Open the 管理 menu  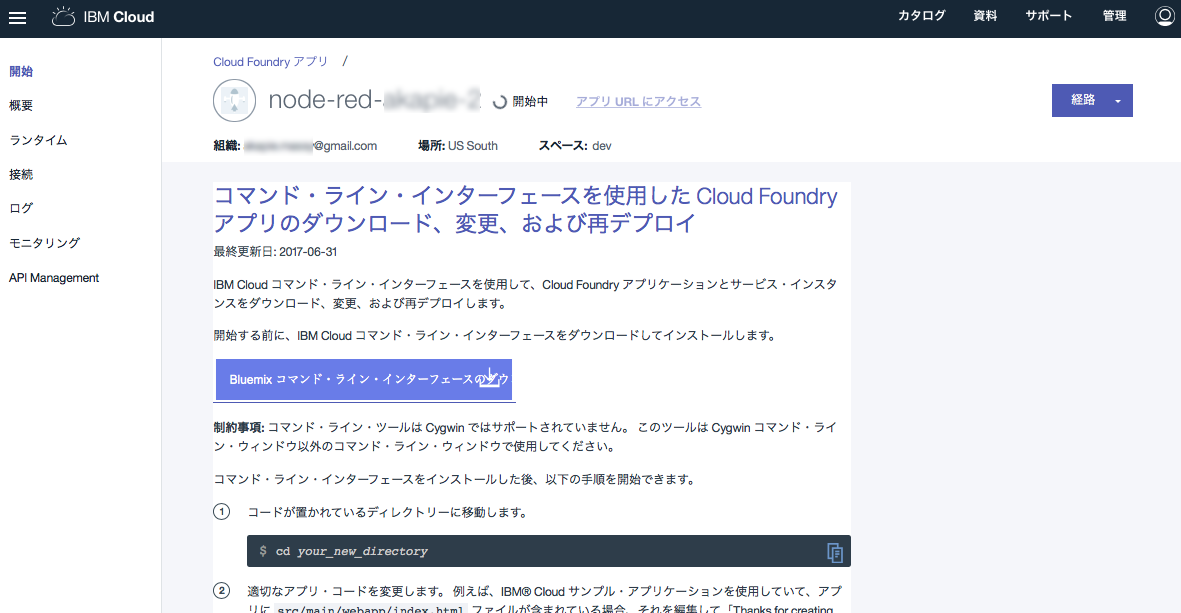[1115, 16]
